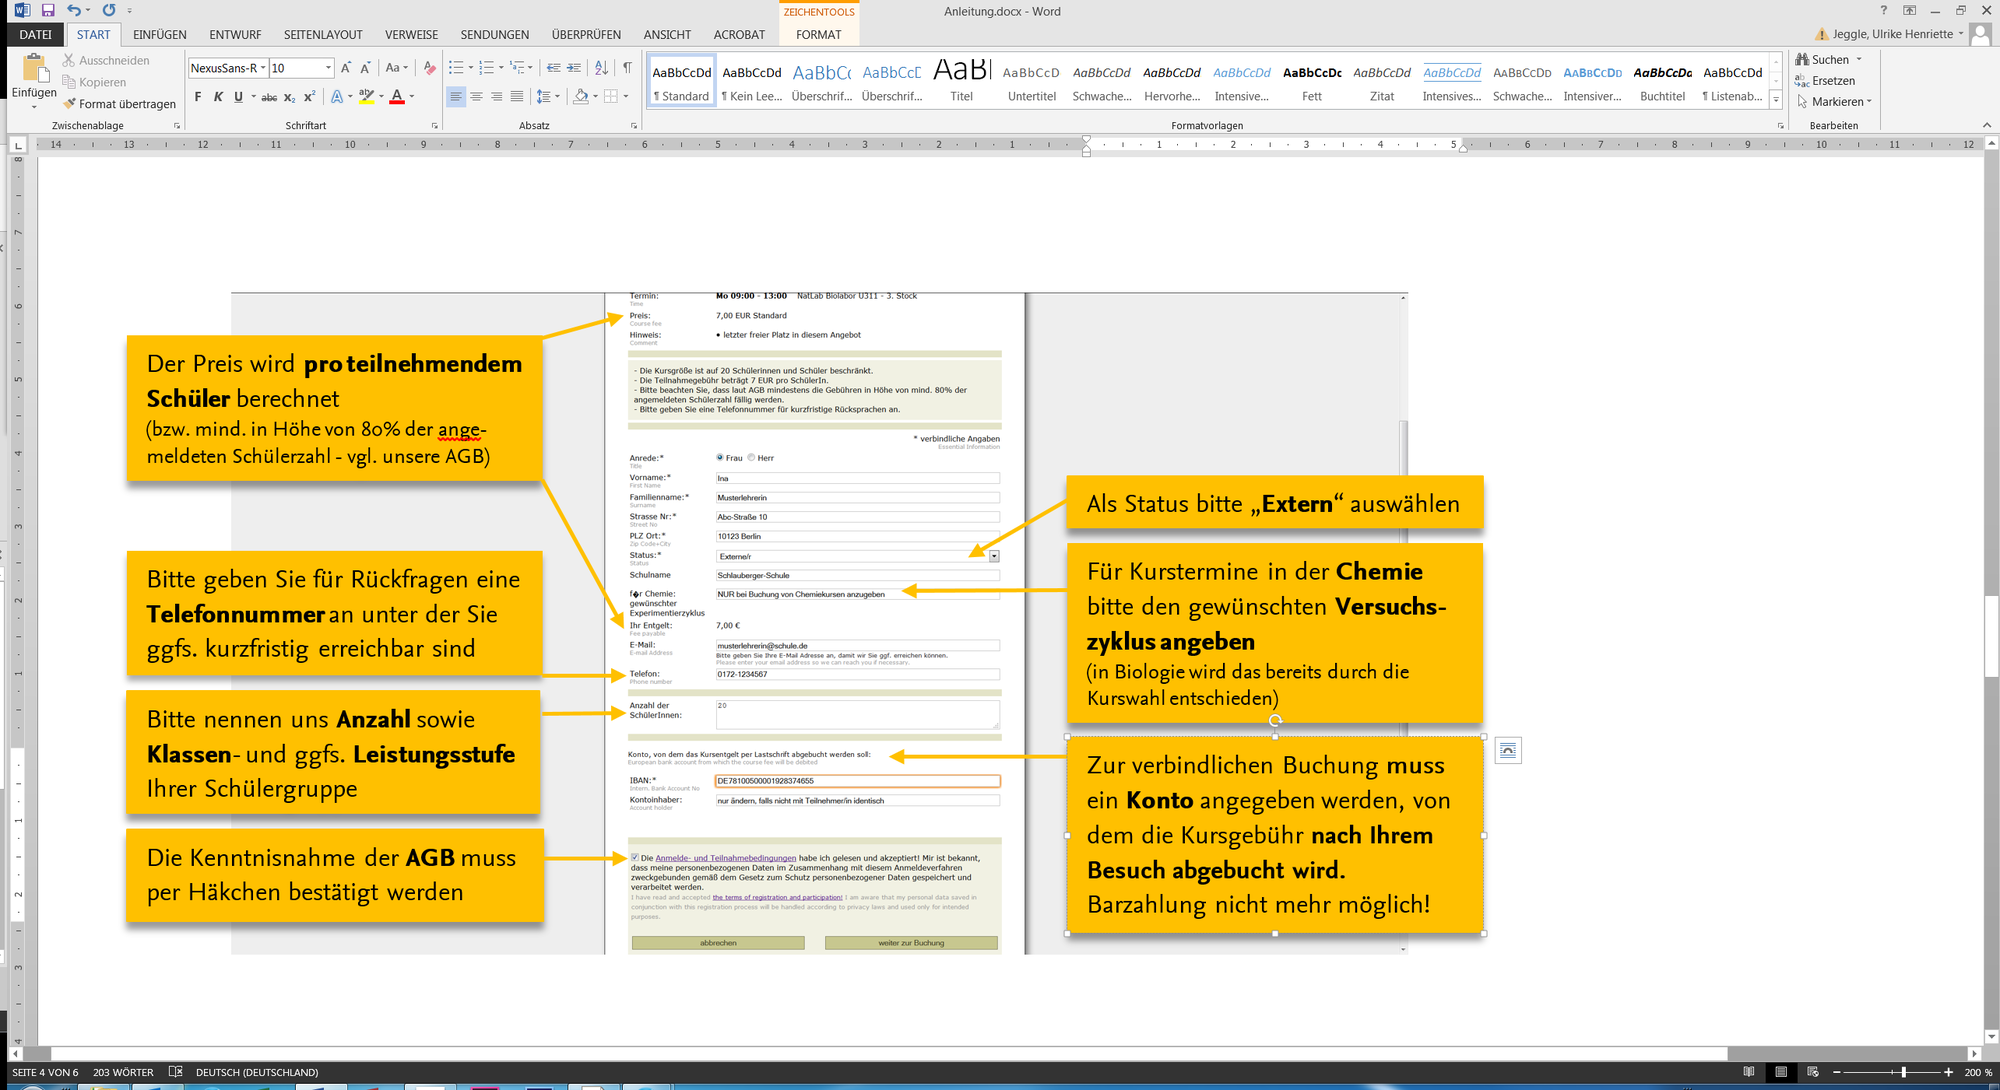Viewport: 2000px width, 1090px height.
Task: Open Suchen dropdown arrow
Action: pyautogui.click(x=1859, y=60)
